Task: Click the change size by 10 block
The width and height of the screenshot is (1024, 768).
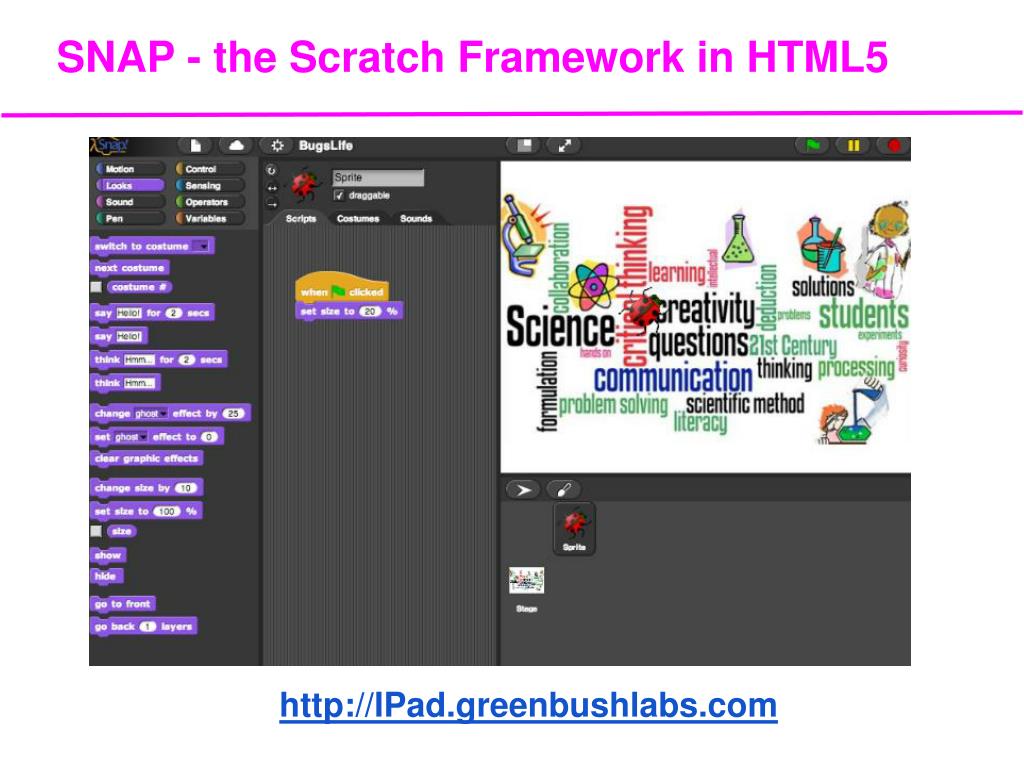Action: click(146, 488)
